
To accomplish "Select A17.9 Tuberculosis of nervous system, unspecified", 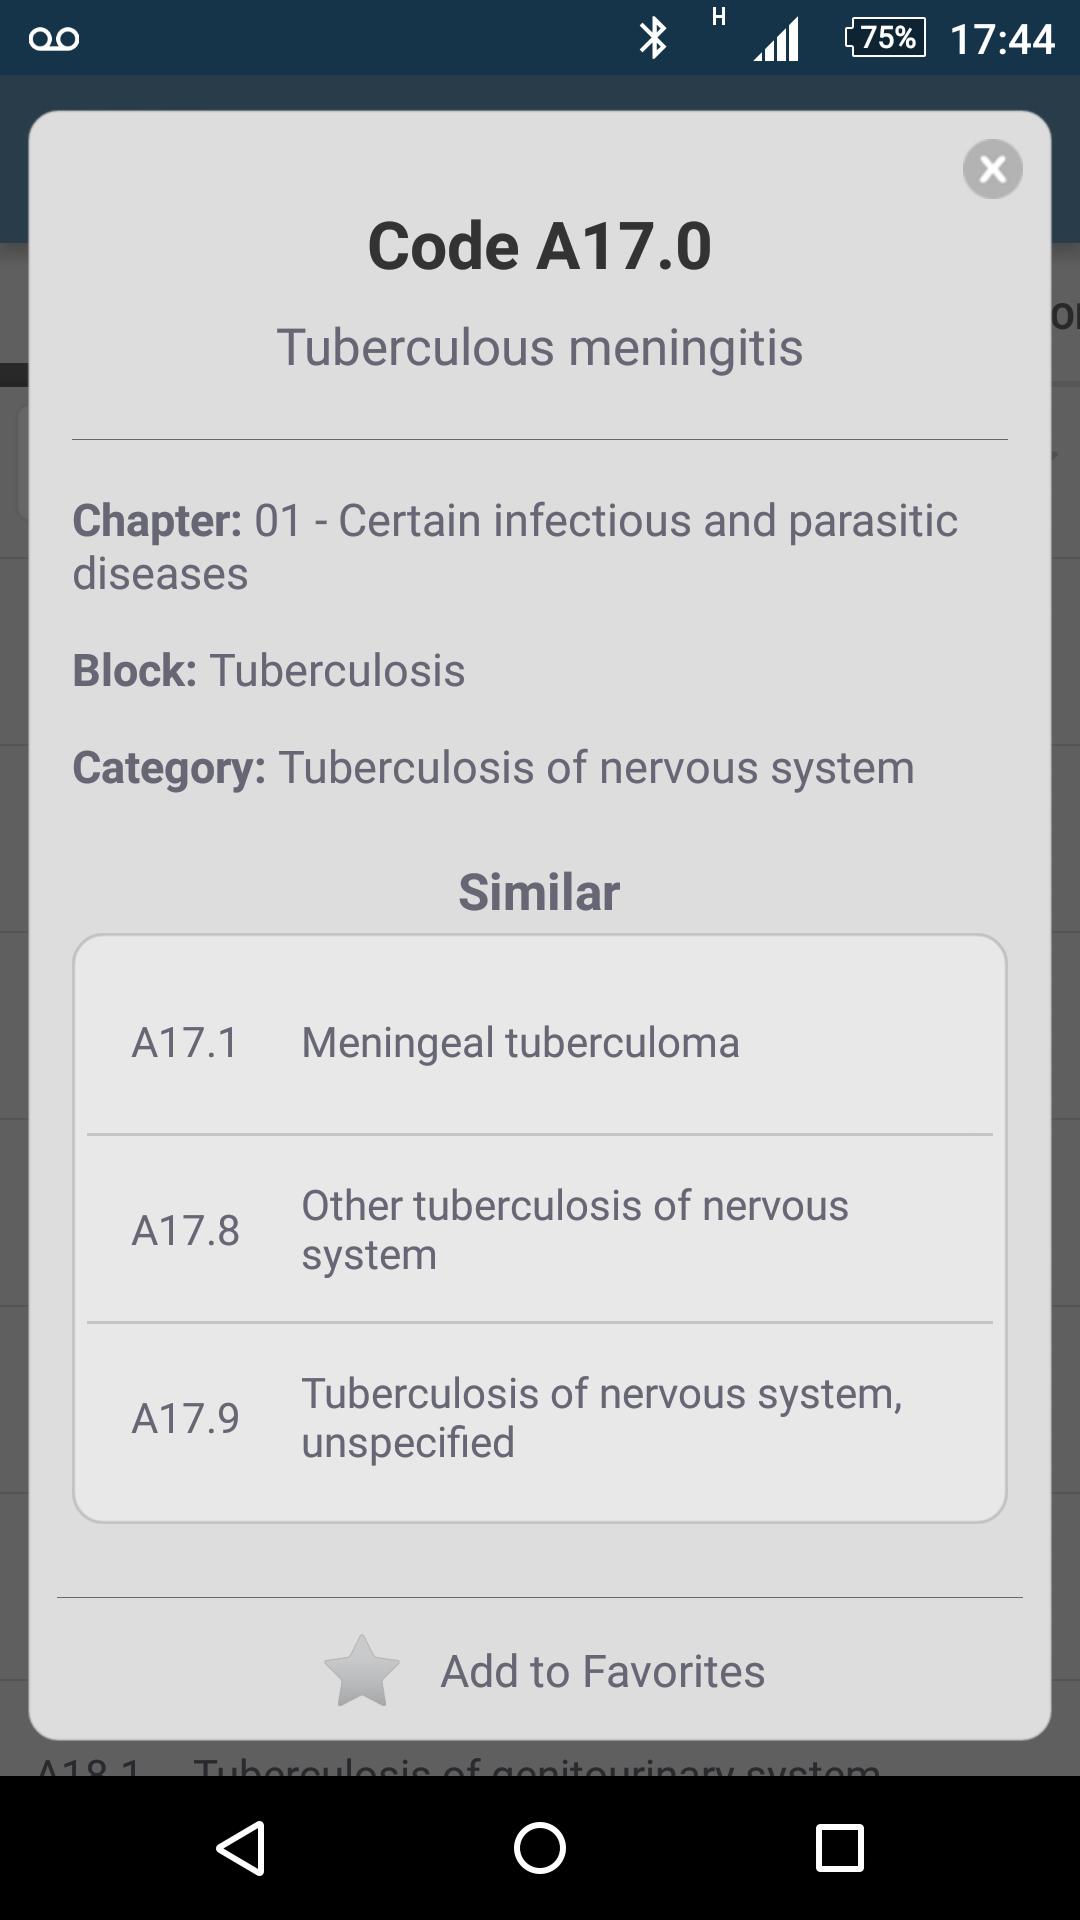I will 540,1417.
